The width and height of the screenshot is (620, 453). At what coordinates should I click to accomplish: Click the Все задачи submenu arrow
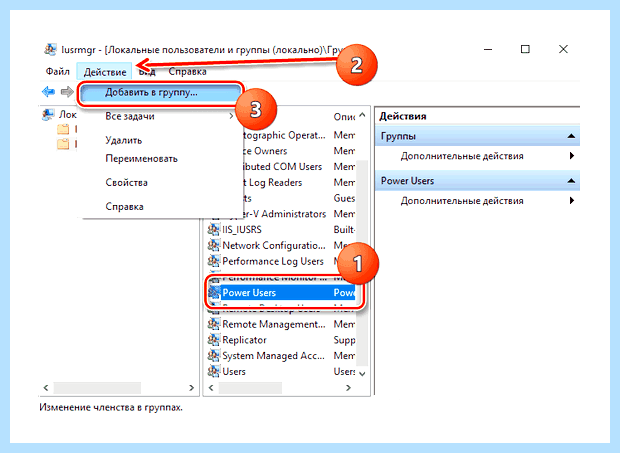point(231,116)
